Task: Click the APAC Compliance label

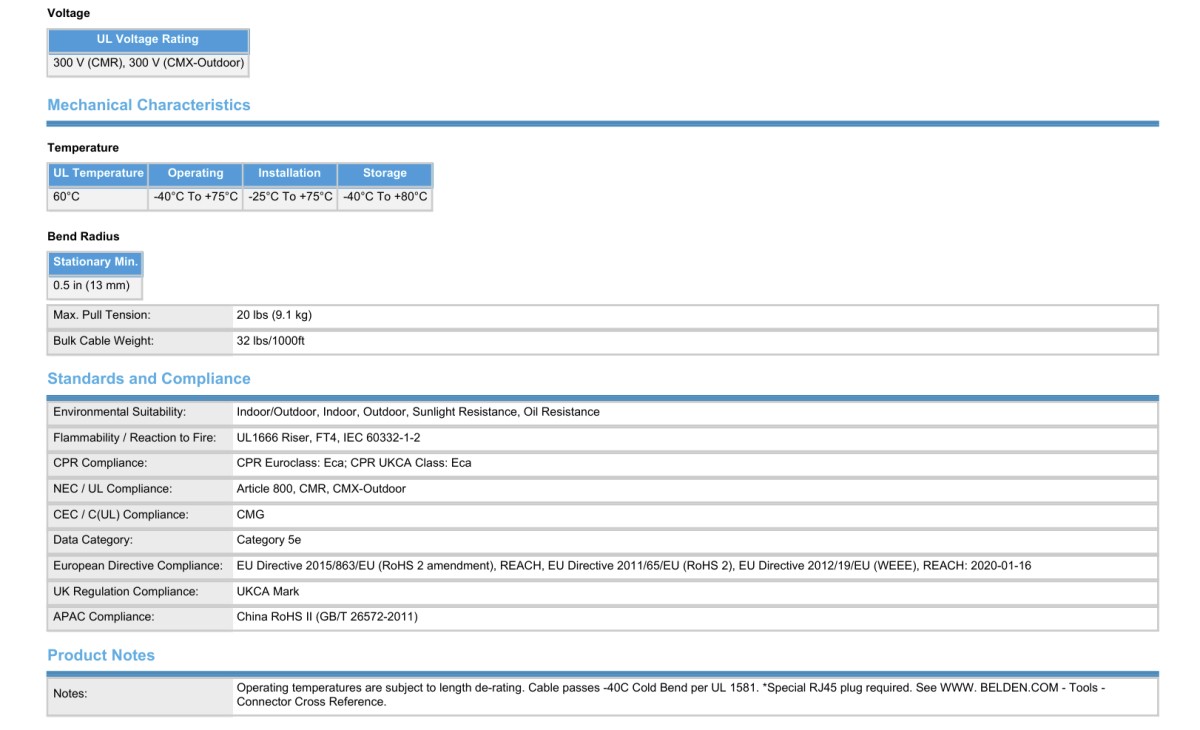Action: (x=104, y=617)
